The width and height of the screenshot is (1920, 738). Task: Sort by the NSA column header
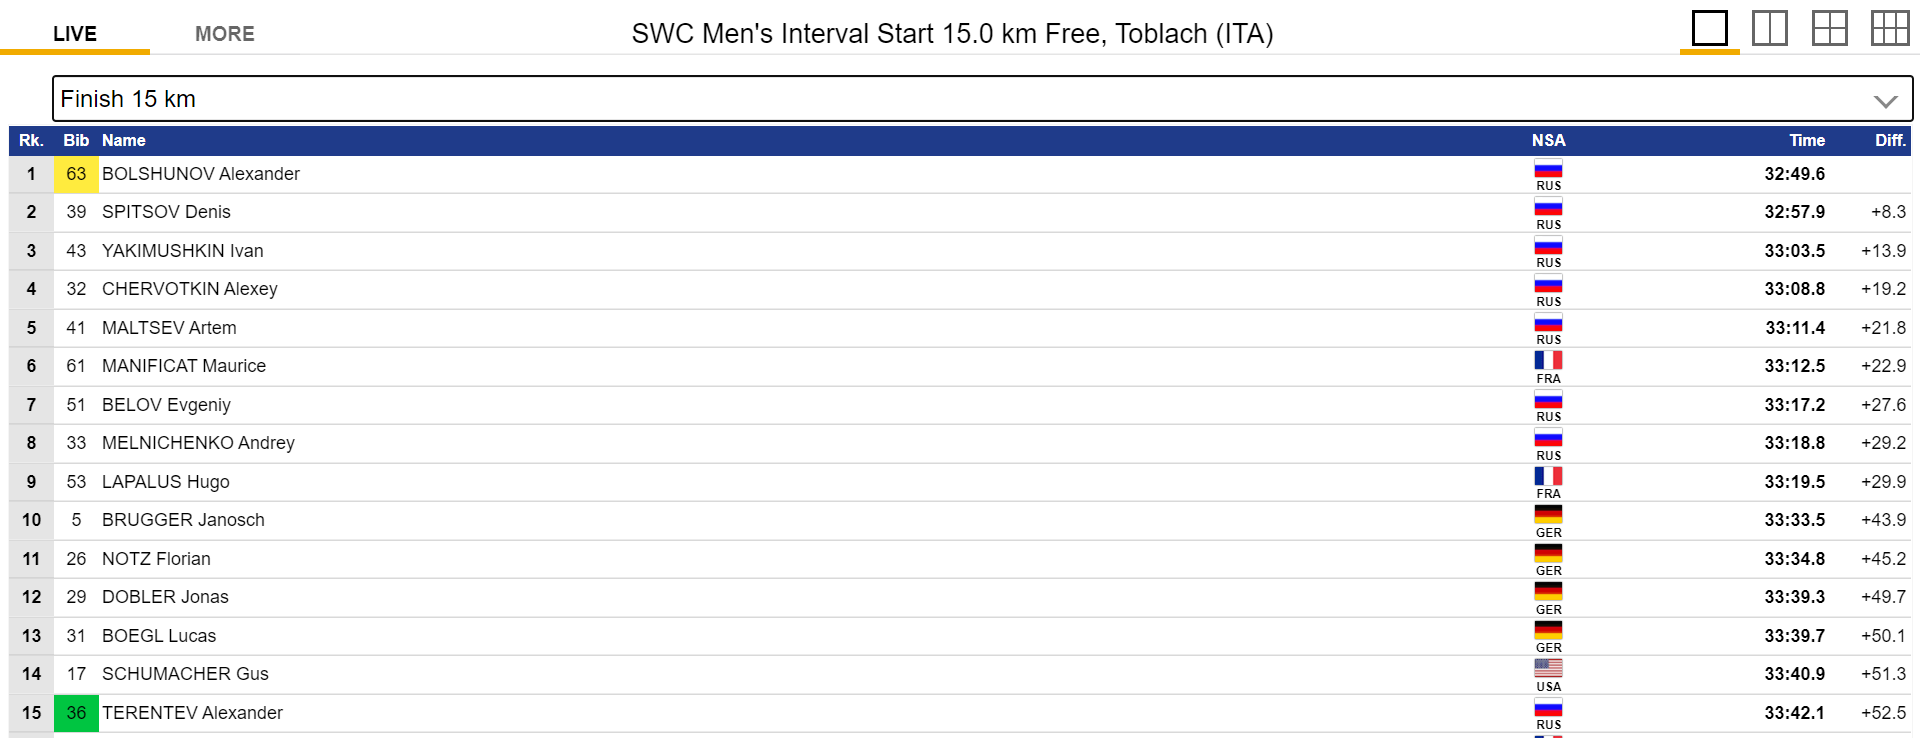coord(1548,141)
